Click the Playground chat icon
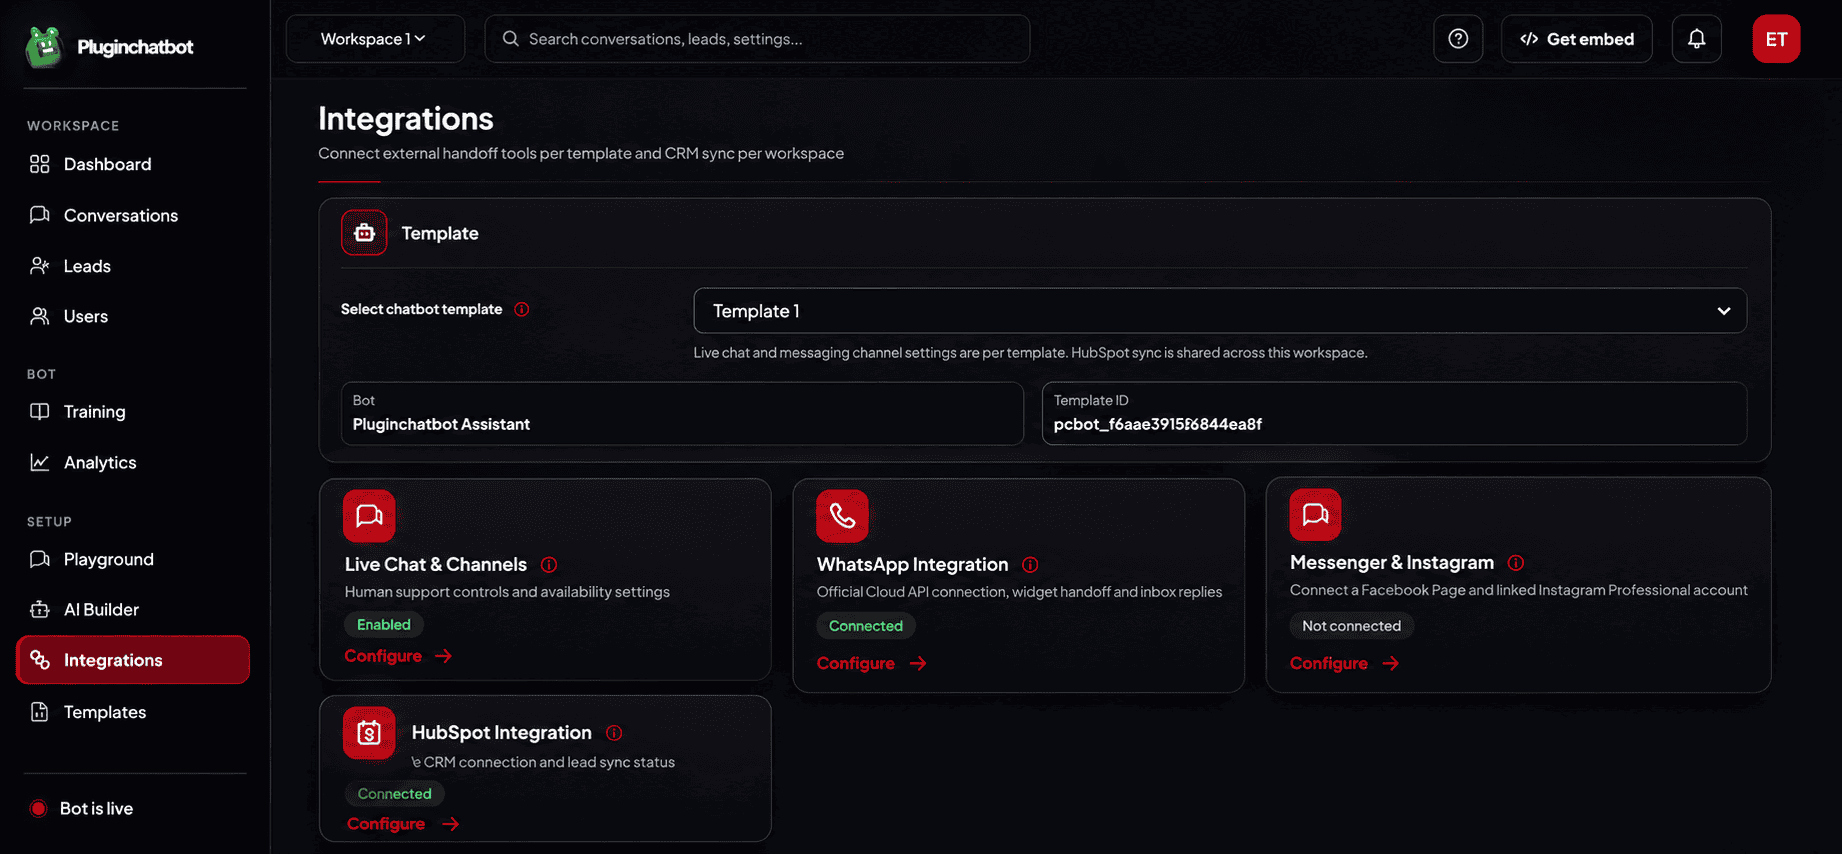The width and height of the screenshot is (1842, 854). click(40, 559)
